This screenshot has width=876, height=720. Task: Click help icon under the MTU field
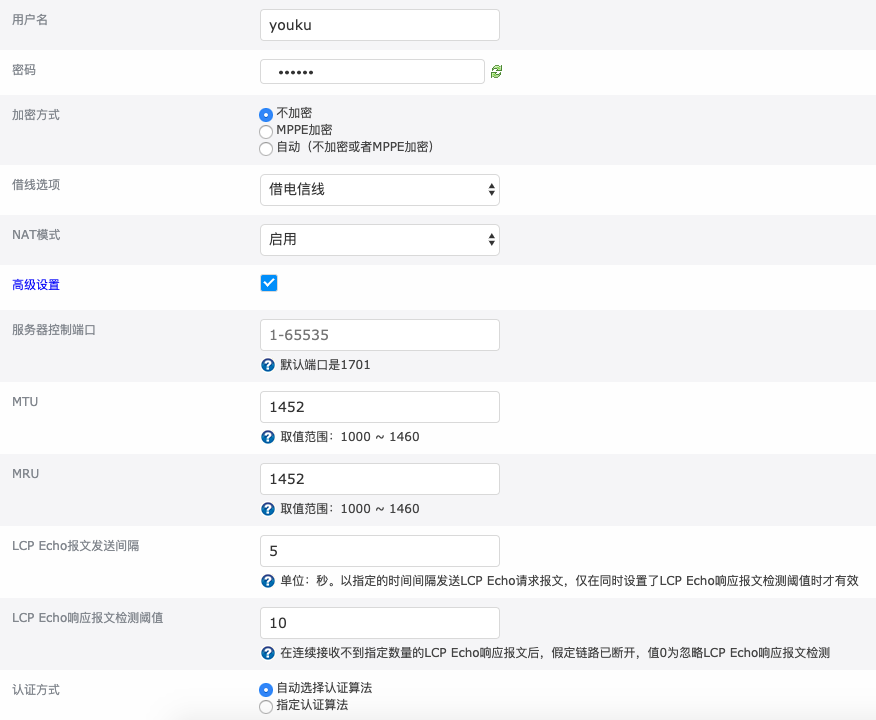click(267, 437)
